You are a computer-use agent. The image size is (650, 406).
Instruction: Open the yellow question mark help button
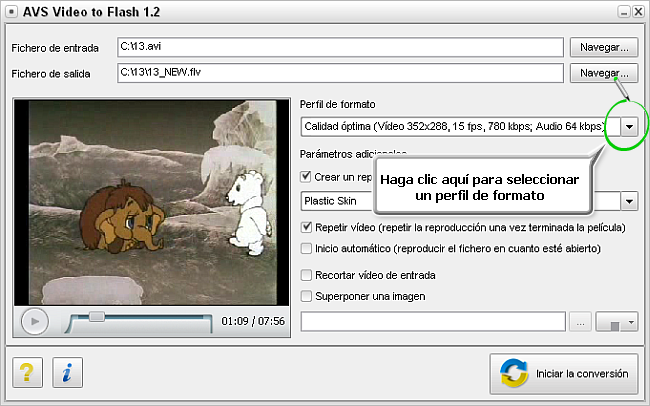(x=27, y=372)
